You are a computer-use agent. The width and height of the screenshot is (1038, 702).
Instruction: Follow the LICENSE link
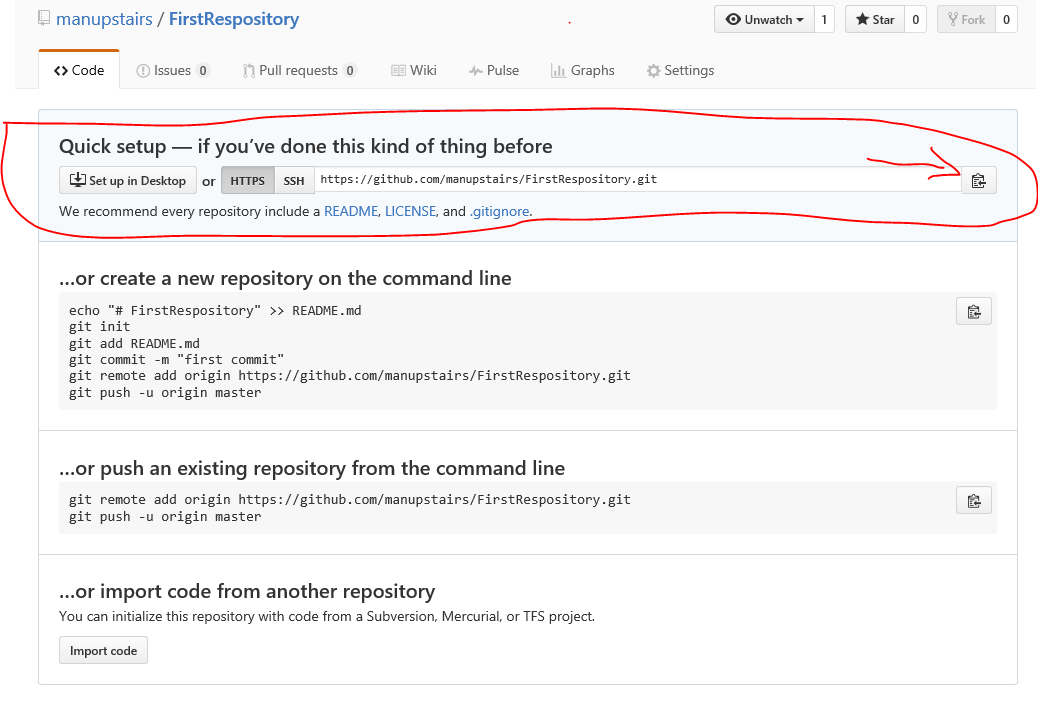(x=410, y=211)
